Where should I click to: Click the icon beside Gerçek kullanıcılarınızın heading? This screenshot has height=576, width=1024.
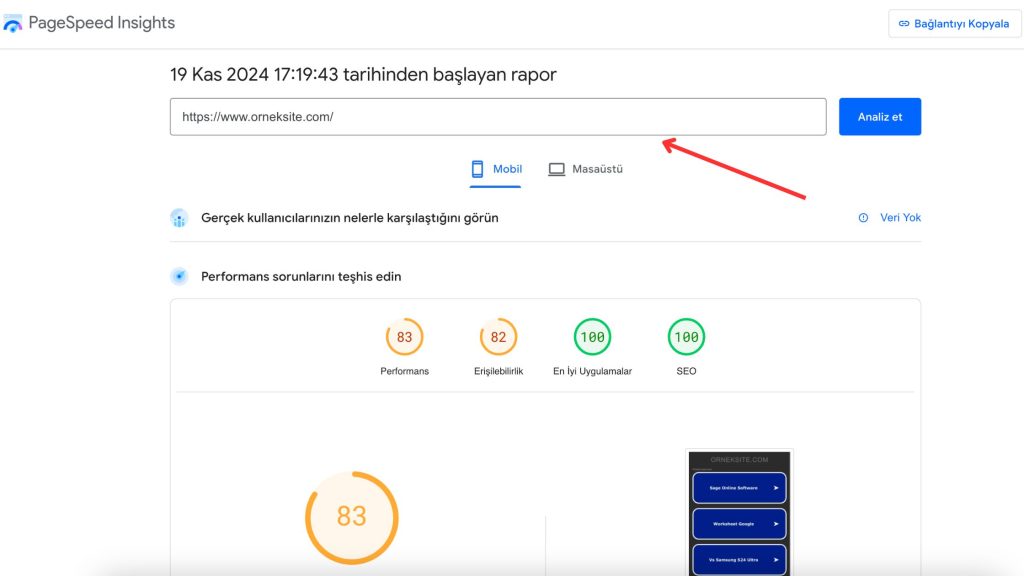pos(179,218)
